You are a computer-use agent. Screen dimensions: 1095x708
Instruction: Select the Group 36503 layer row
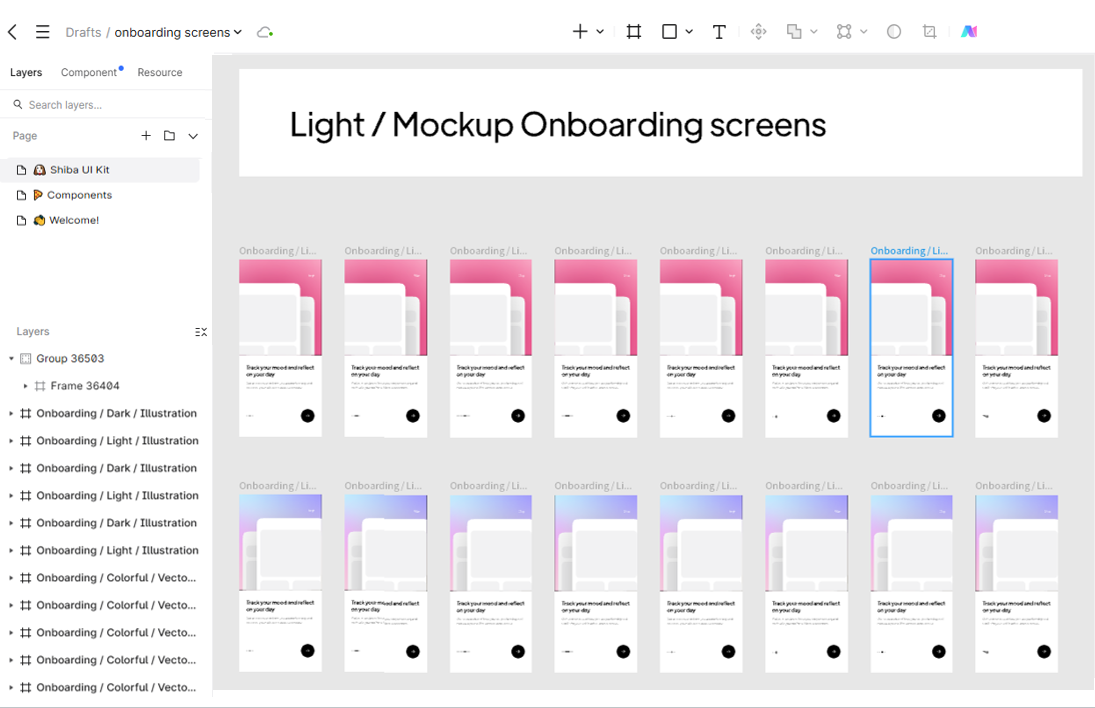pyautogui.click(x=106, y=358)
